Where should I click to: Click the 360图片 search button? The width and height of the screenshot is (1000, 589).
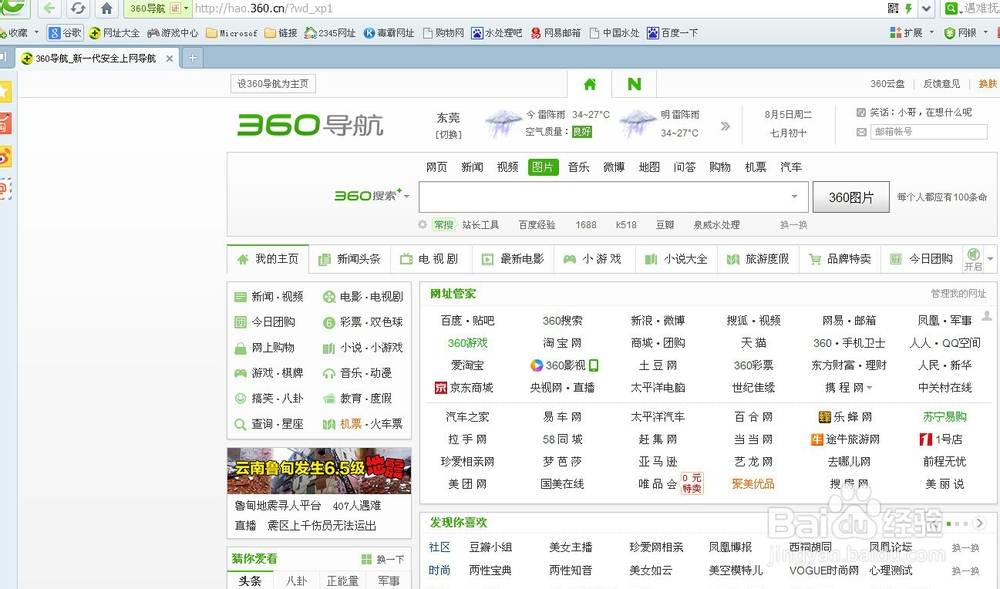851,198
